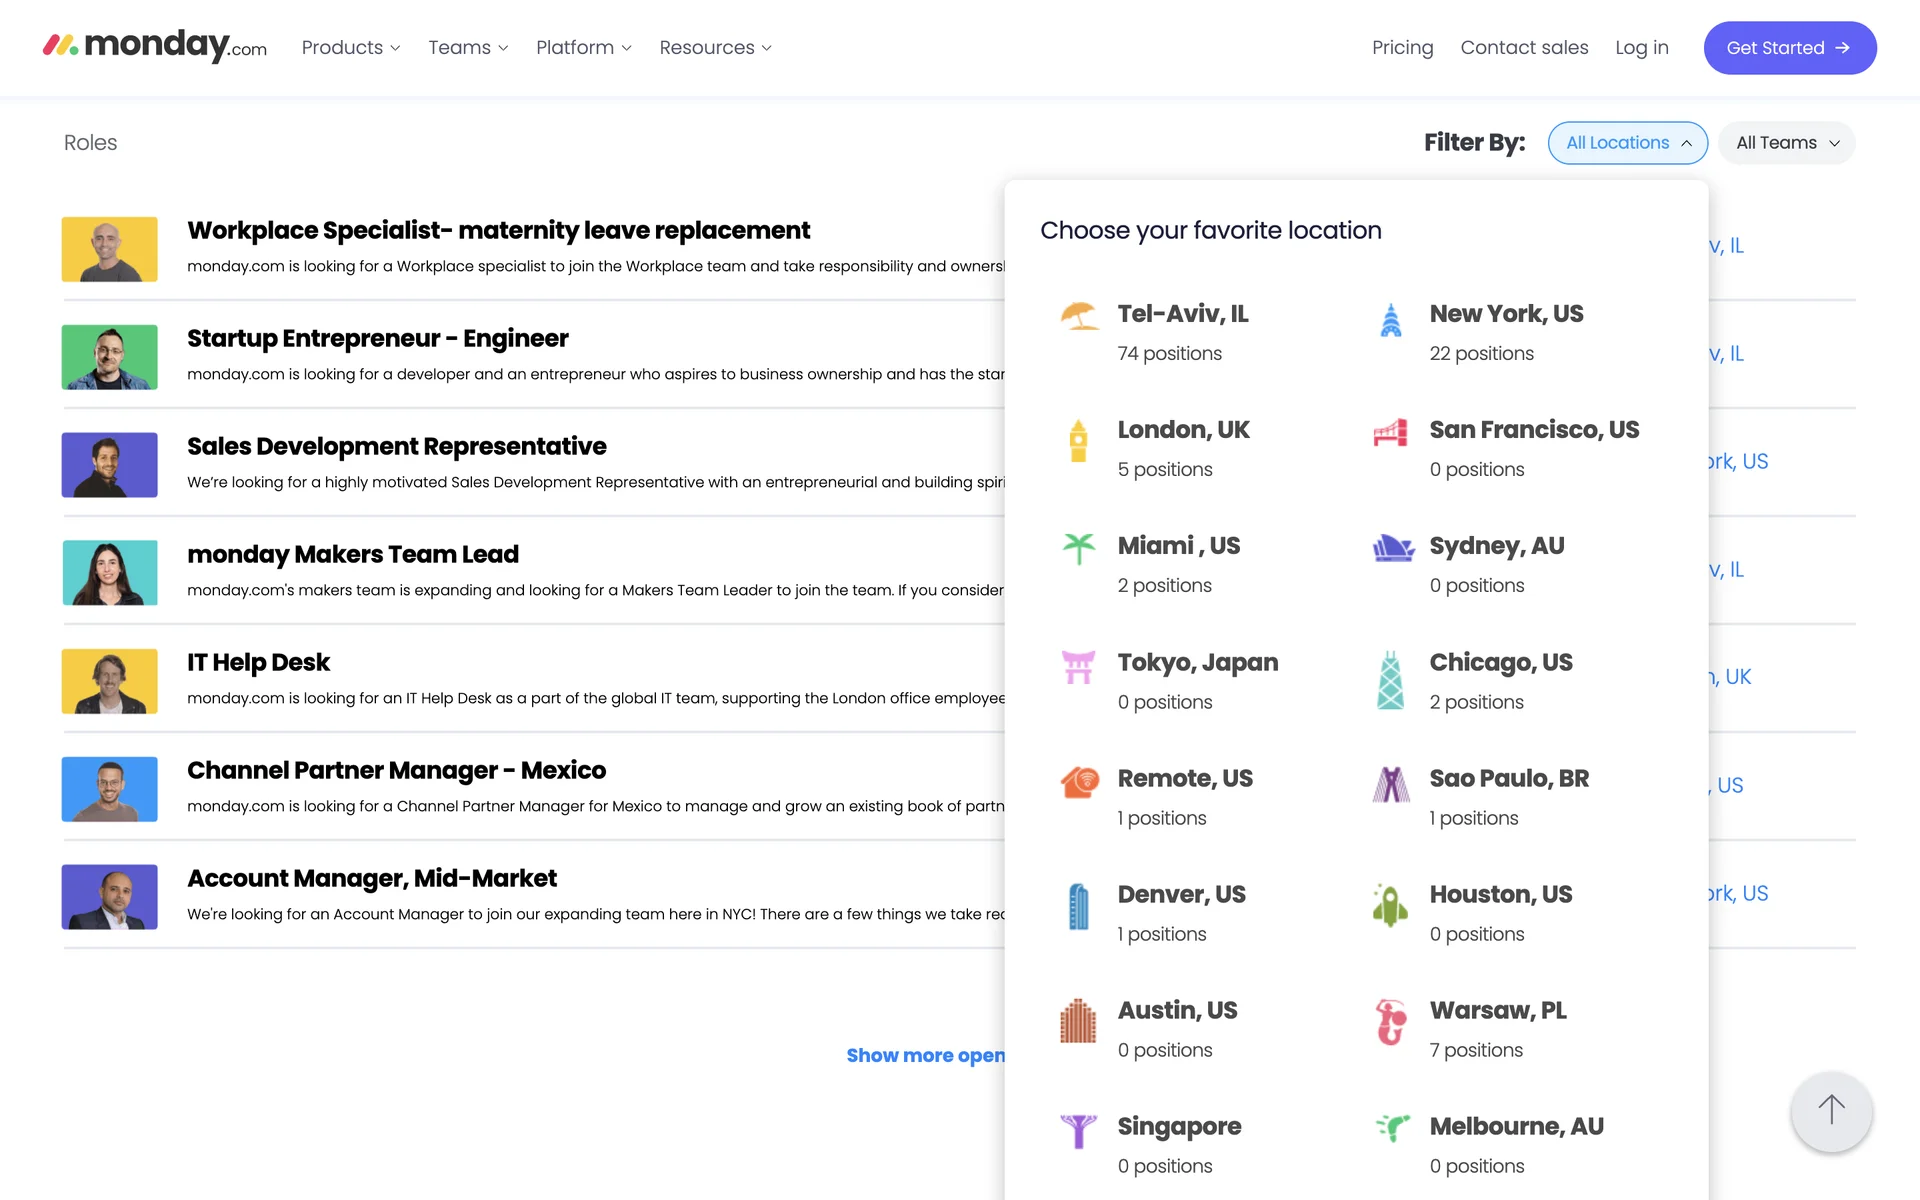The width and height of the screenshot is (1920, 1200).
Task: Open the Resources menu in header
Action: click(x=715, y=48)
